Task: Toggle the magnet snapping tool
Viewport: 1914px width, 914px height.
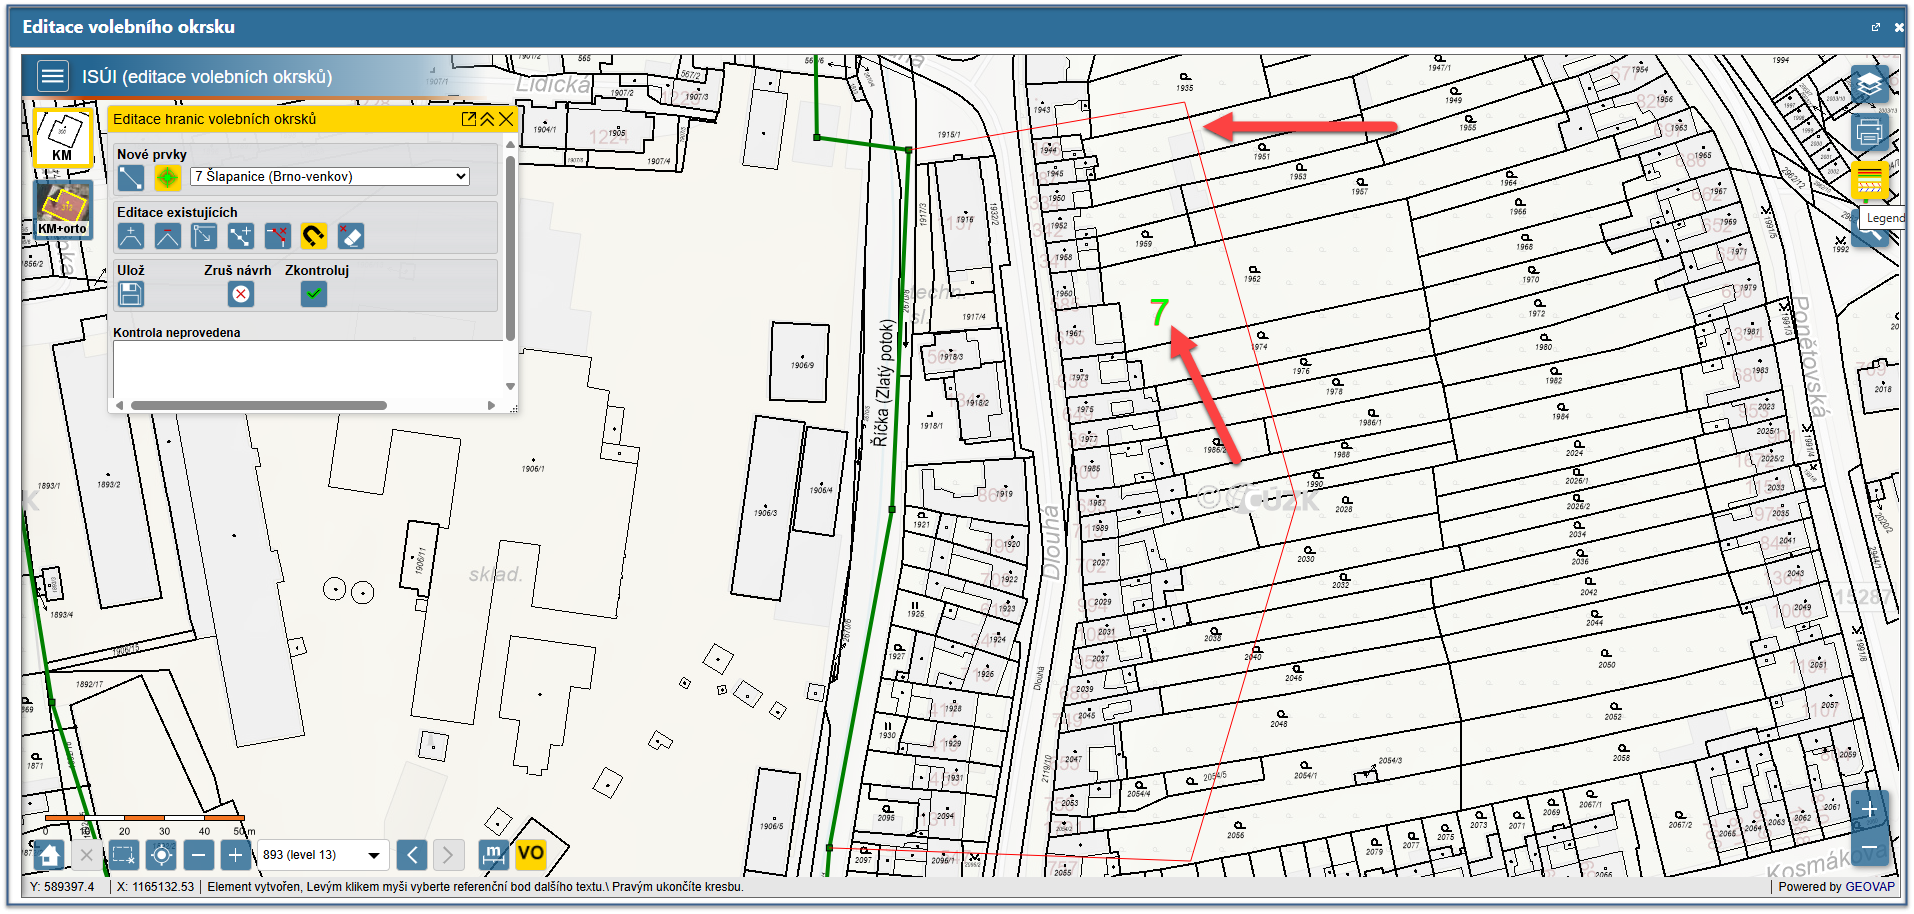Action: tap(314, 236)
